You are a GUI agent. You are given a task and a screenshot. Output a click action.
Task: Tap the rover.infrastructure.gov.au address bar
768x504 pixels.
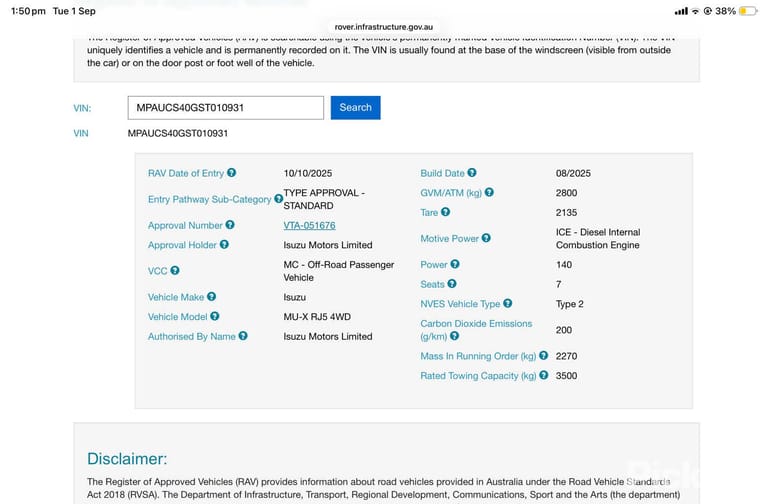[x=384, y=27]
